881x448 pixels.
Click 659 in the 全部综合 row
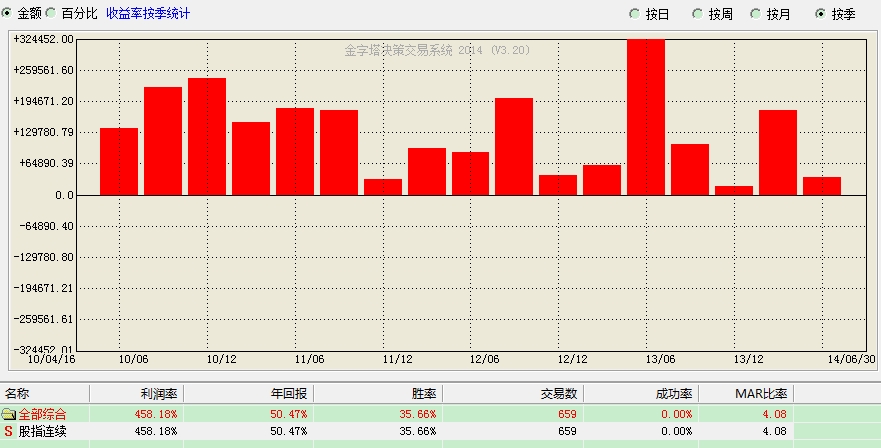[x=567, y=415]
